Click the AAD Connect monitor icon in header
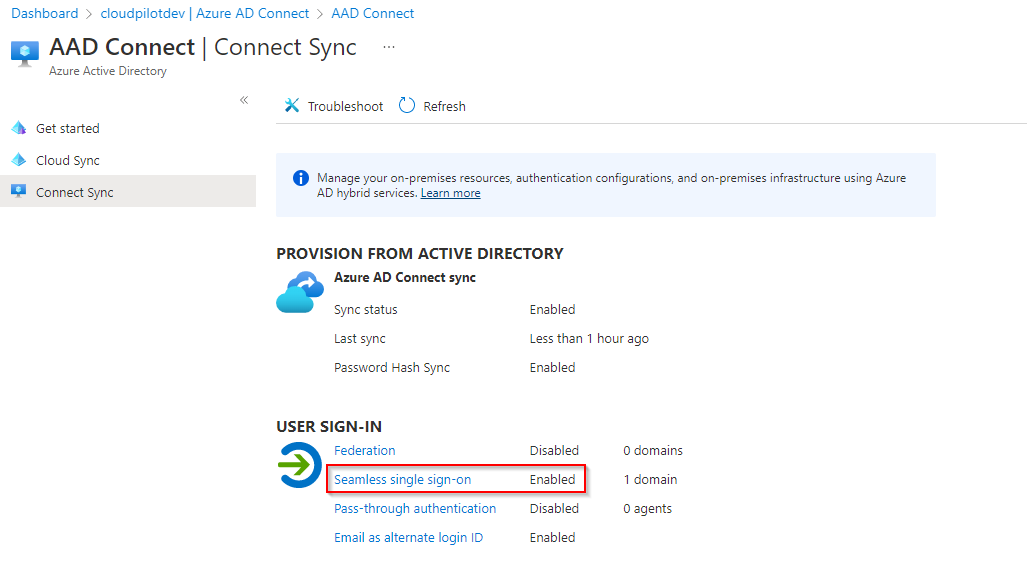The width and height of the screenshot is (1027, 562). (25, 53)
